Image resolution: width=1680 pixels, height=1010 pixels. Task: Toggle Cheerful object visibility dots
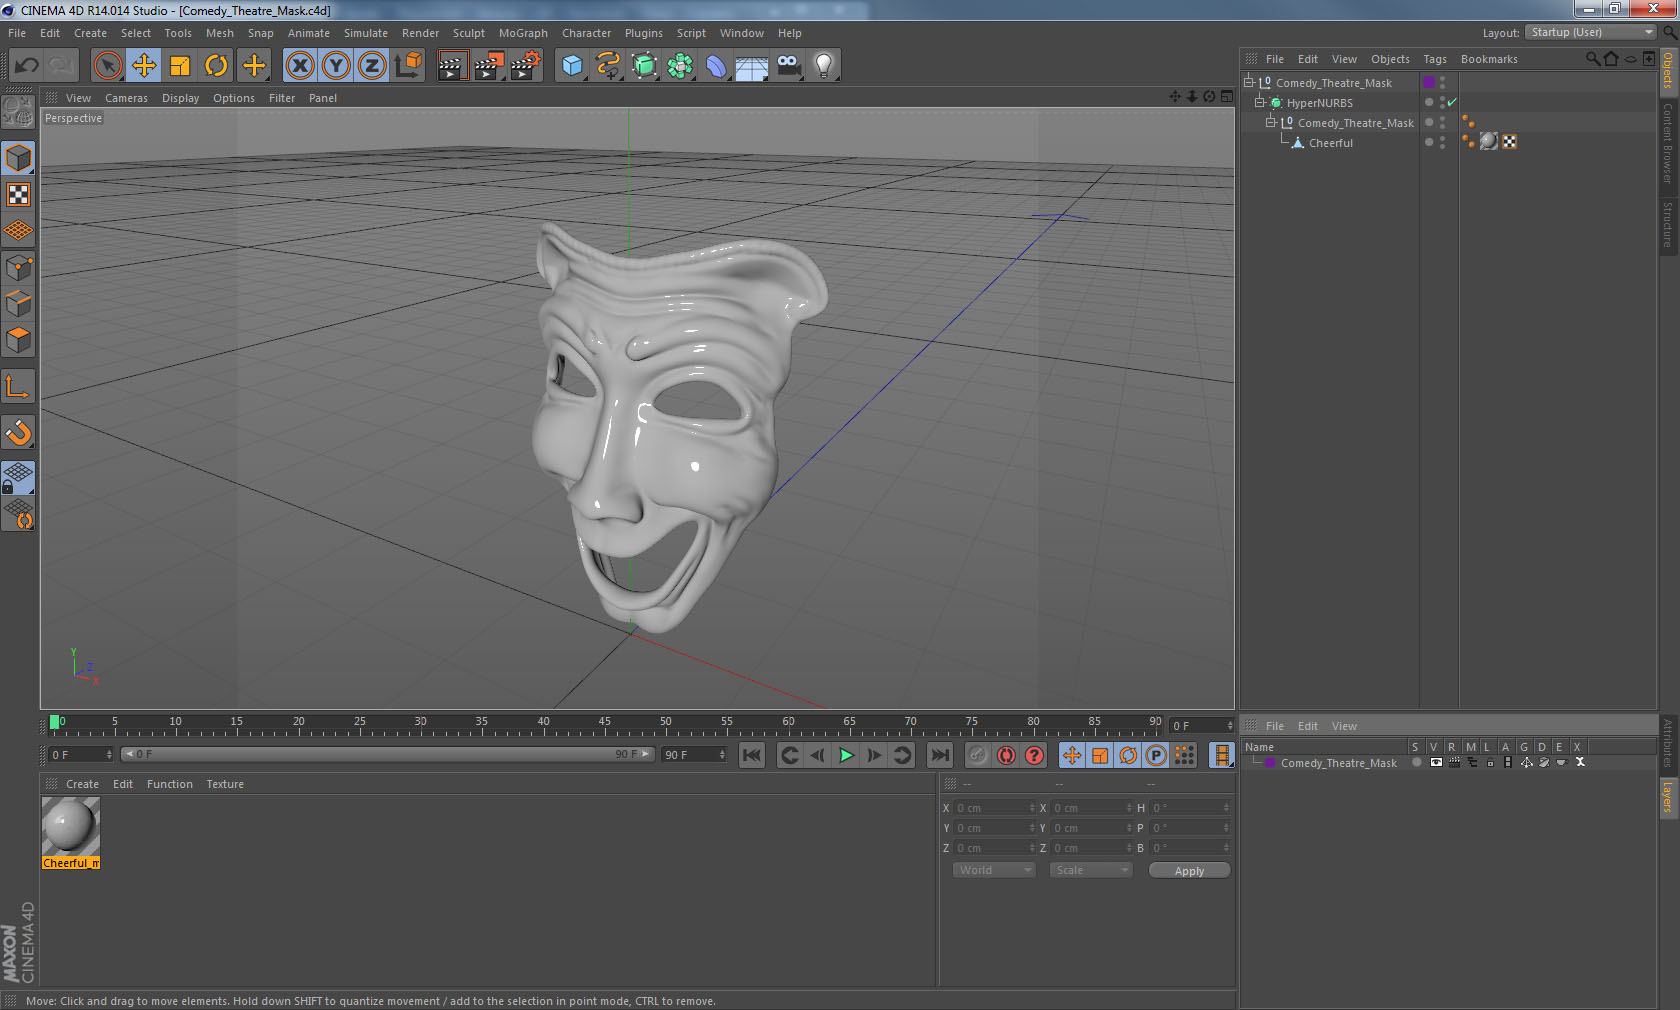1442,143
